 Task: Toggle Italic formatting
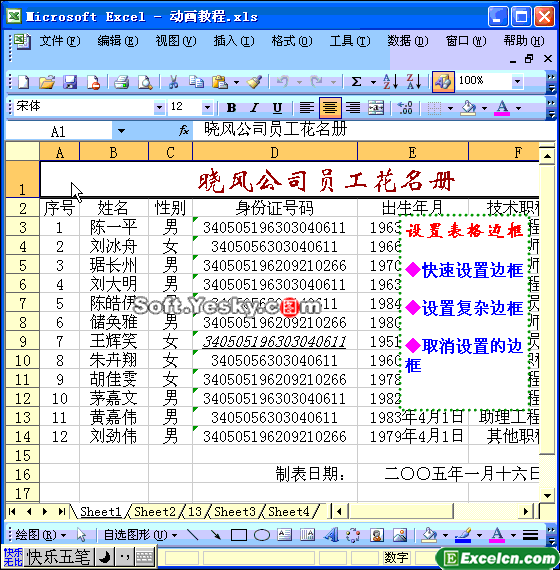254,108
